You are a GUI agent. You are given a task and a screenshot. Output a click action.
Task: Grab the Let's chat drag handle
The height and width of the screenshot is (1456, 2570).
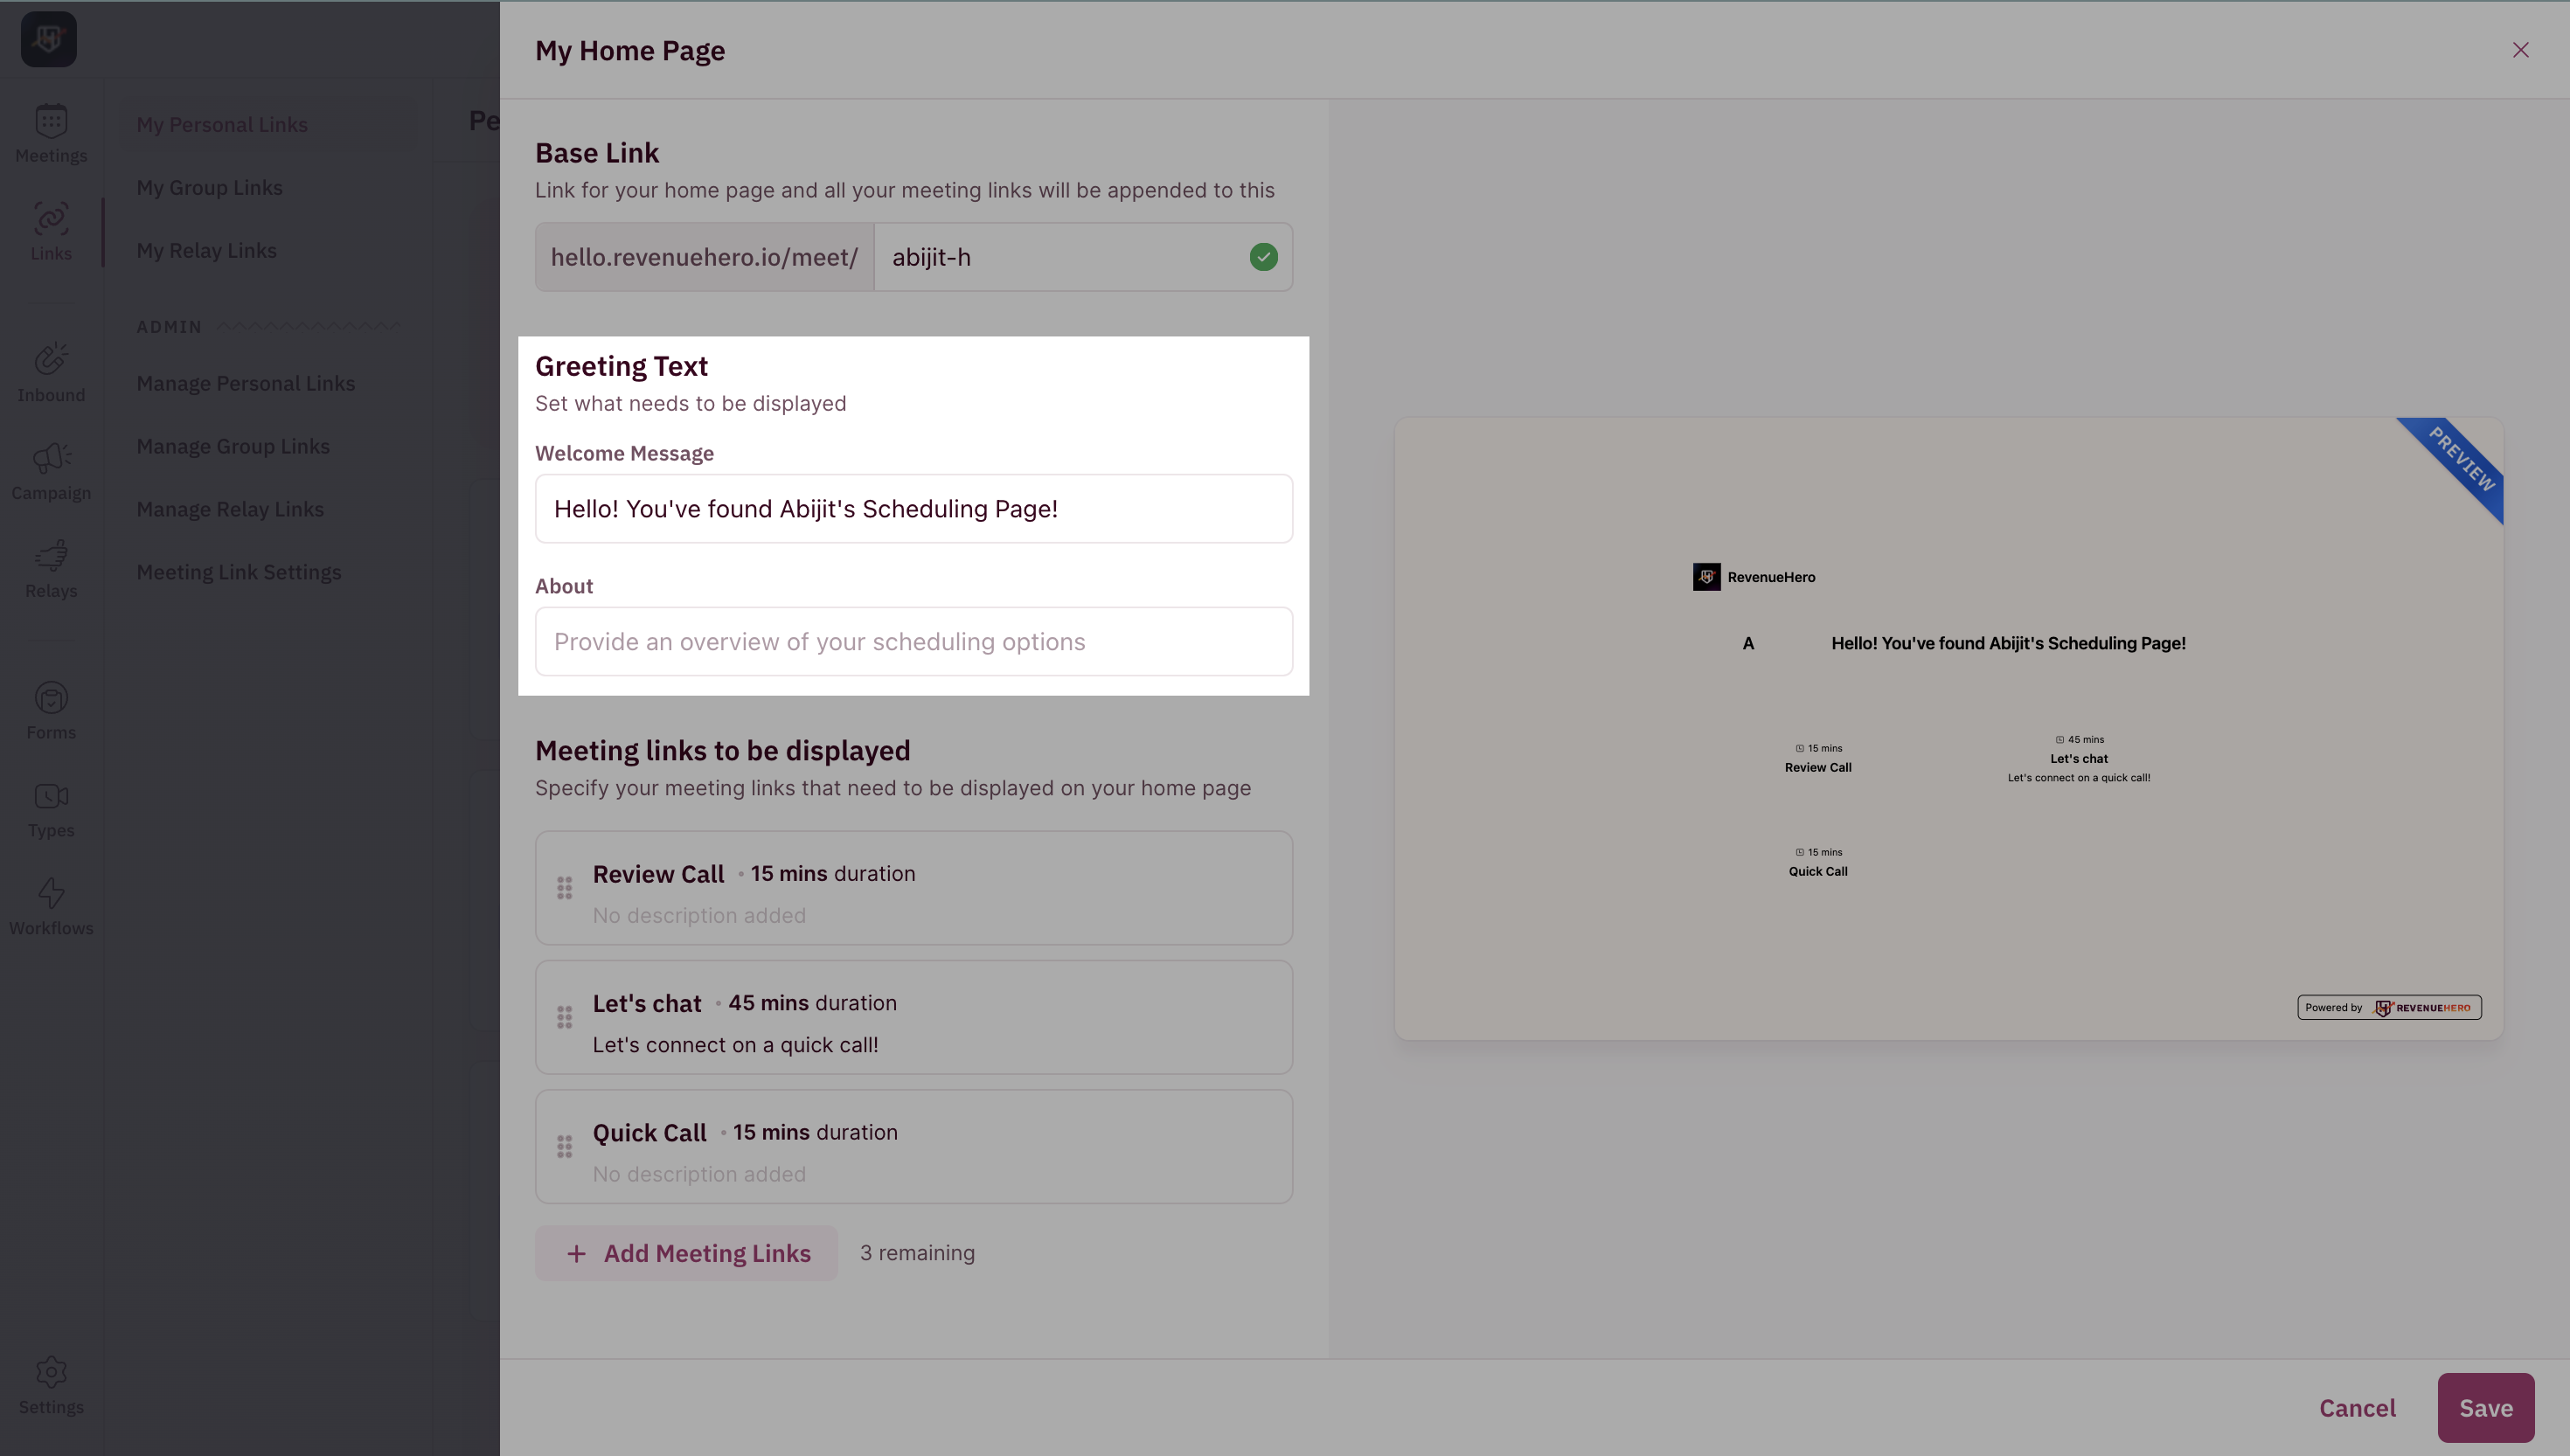coord(564,1017)
